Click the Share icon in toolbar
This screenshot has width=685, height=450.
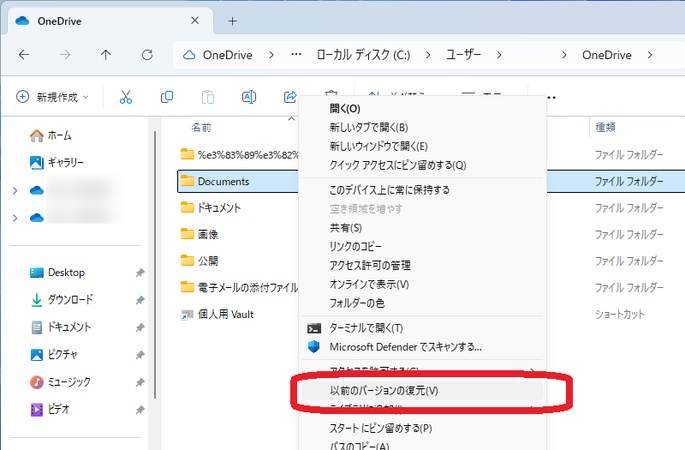[290, 97]
